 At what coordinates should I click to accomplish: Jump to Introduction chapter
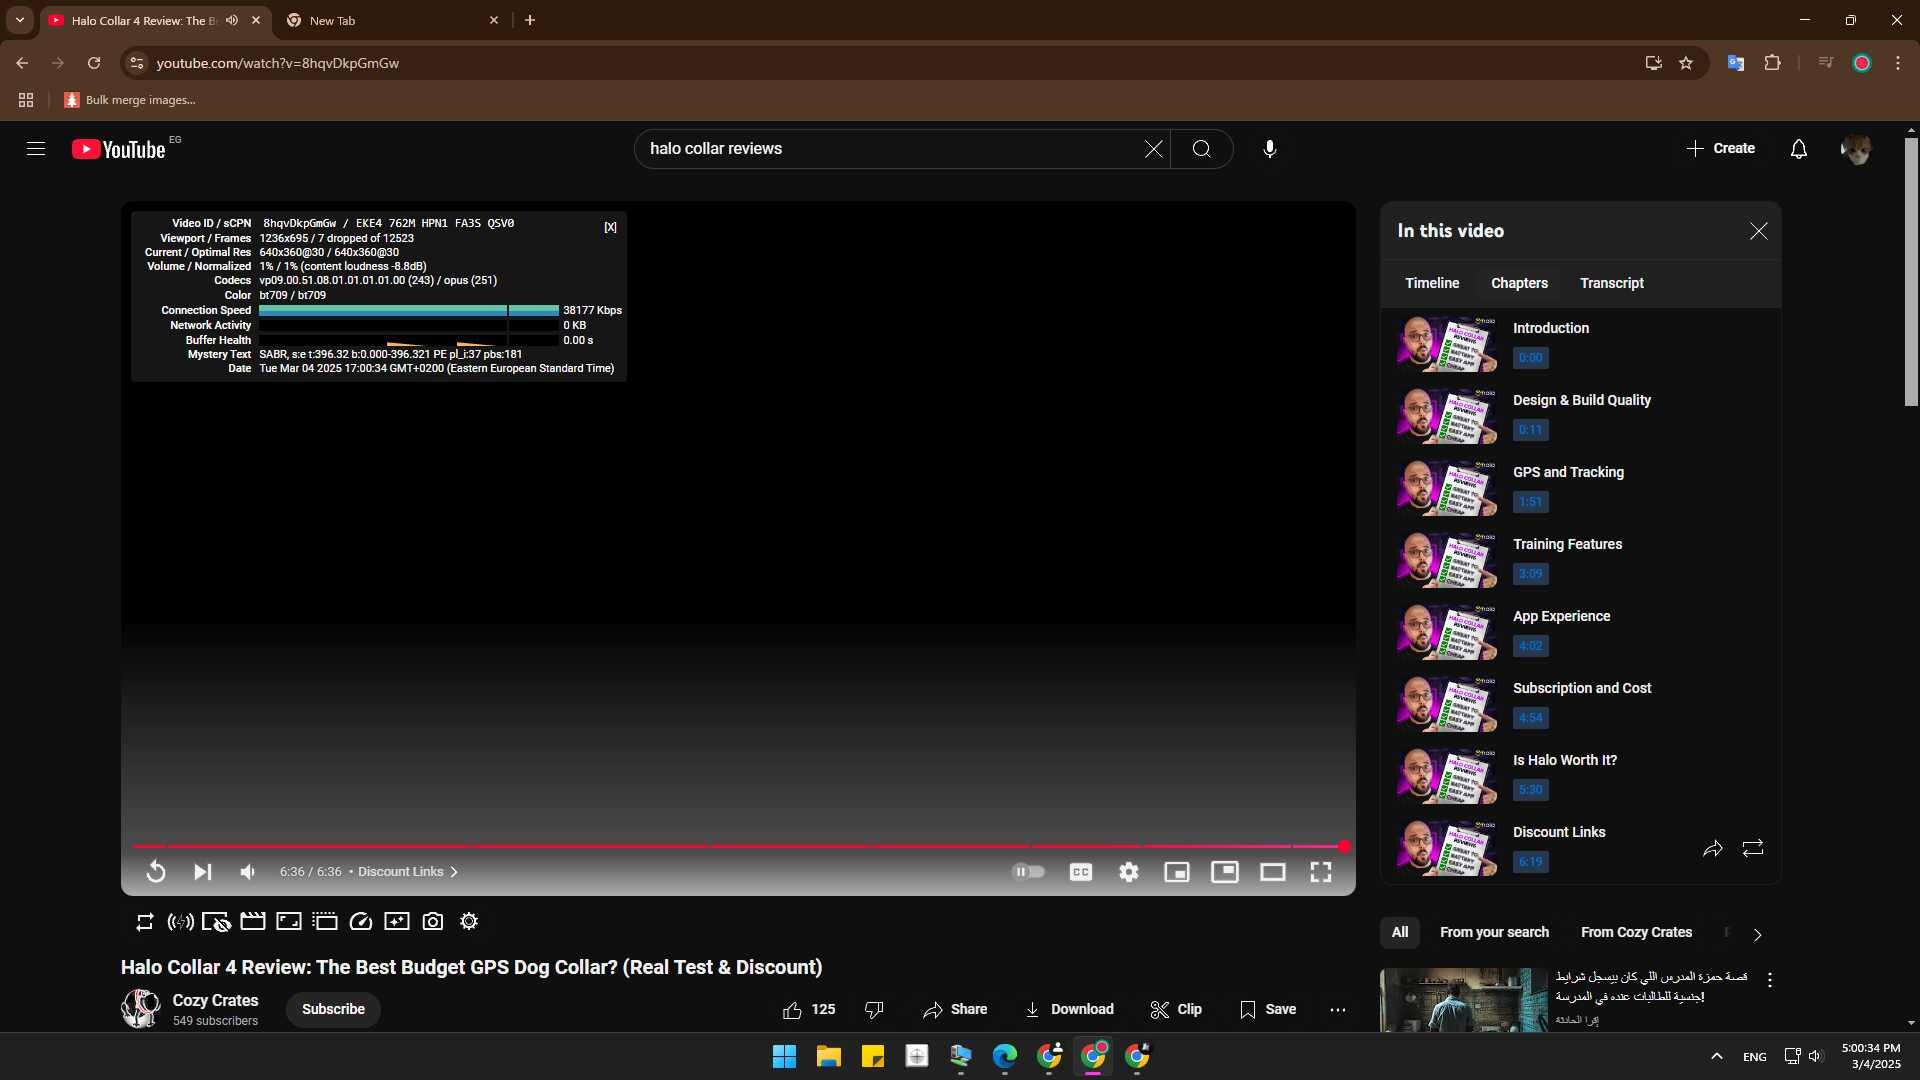(x=1580, y=344)
